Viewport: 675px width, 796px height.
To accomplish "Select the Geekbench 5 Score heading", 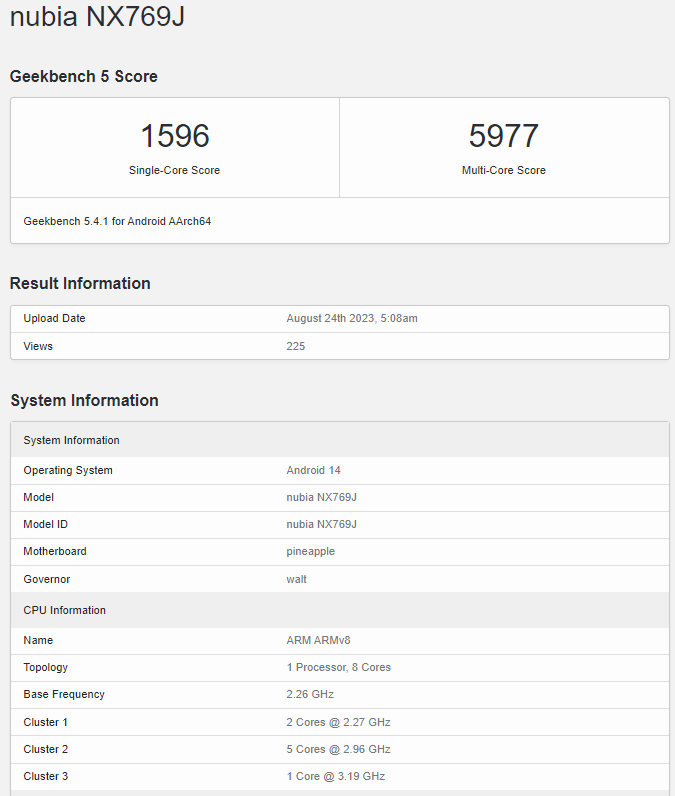I will 84,76.
